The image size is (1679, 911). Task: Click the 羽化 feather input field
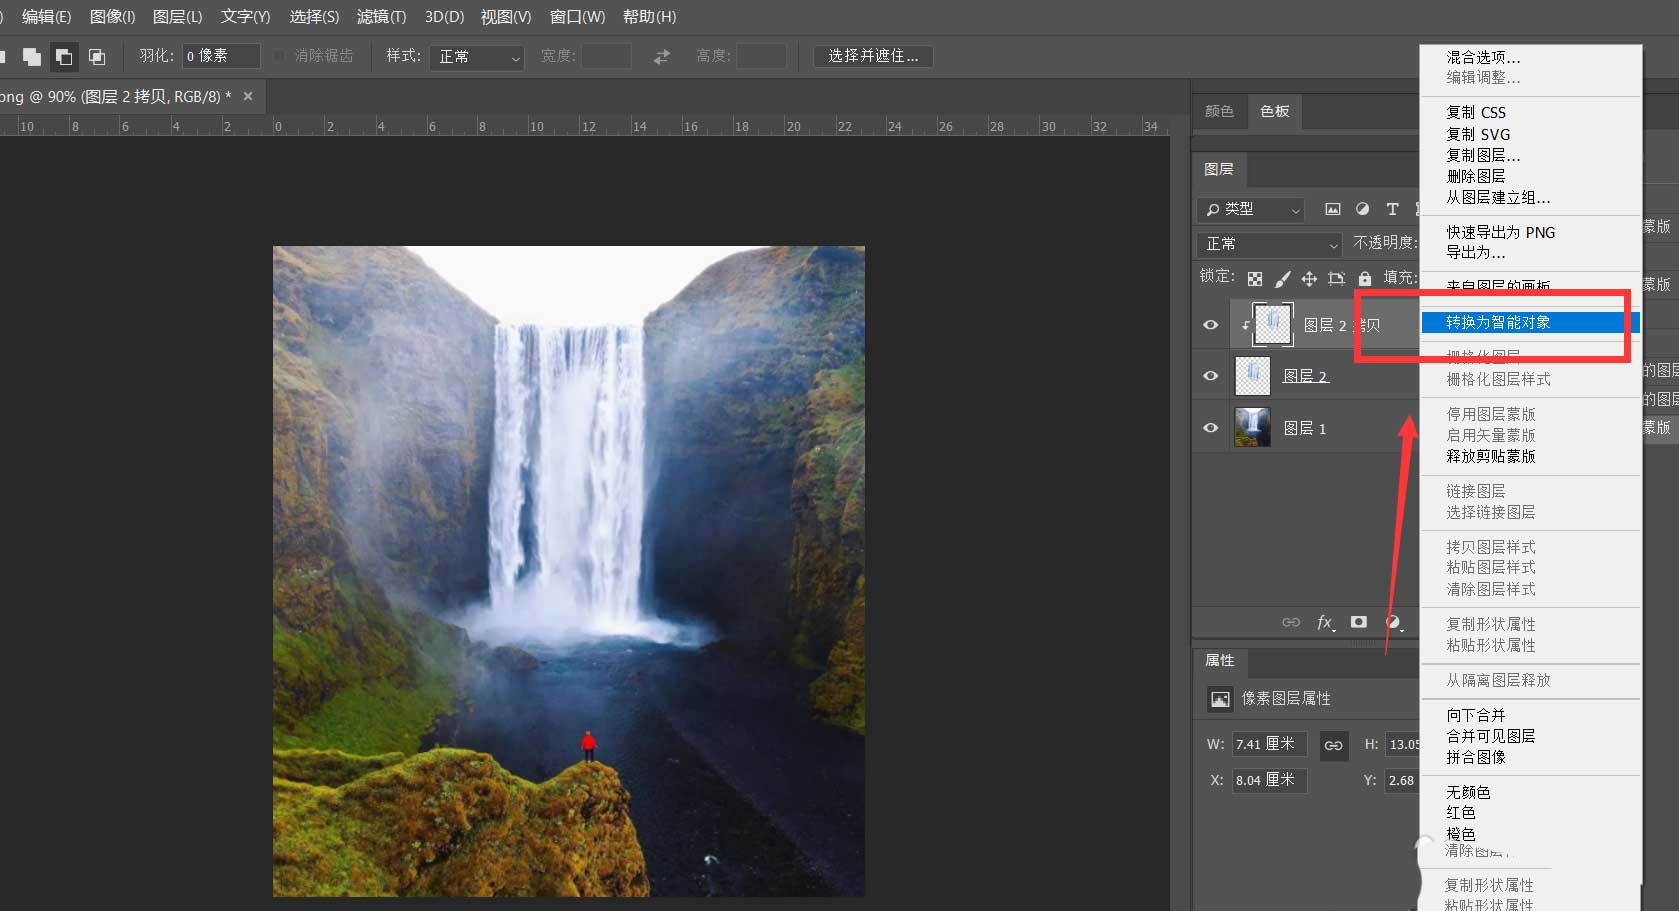[220, 56]
